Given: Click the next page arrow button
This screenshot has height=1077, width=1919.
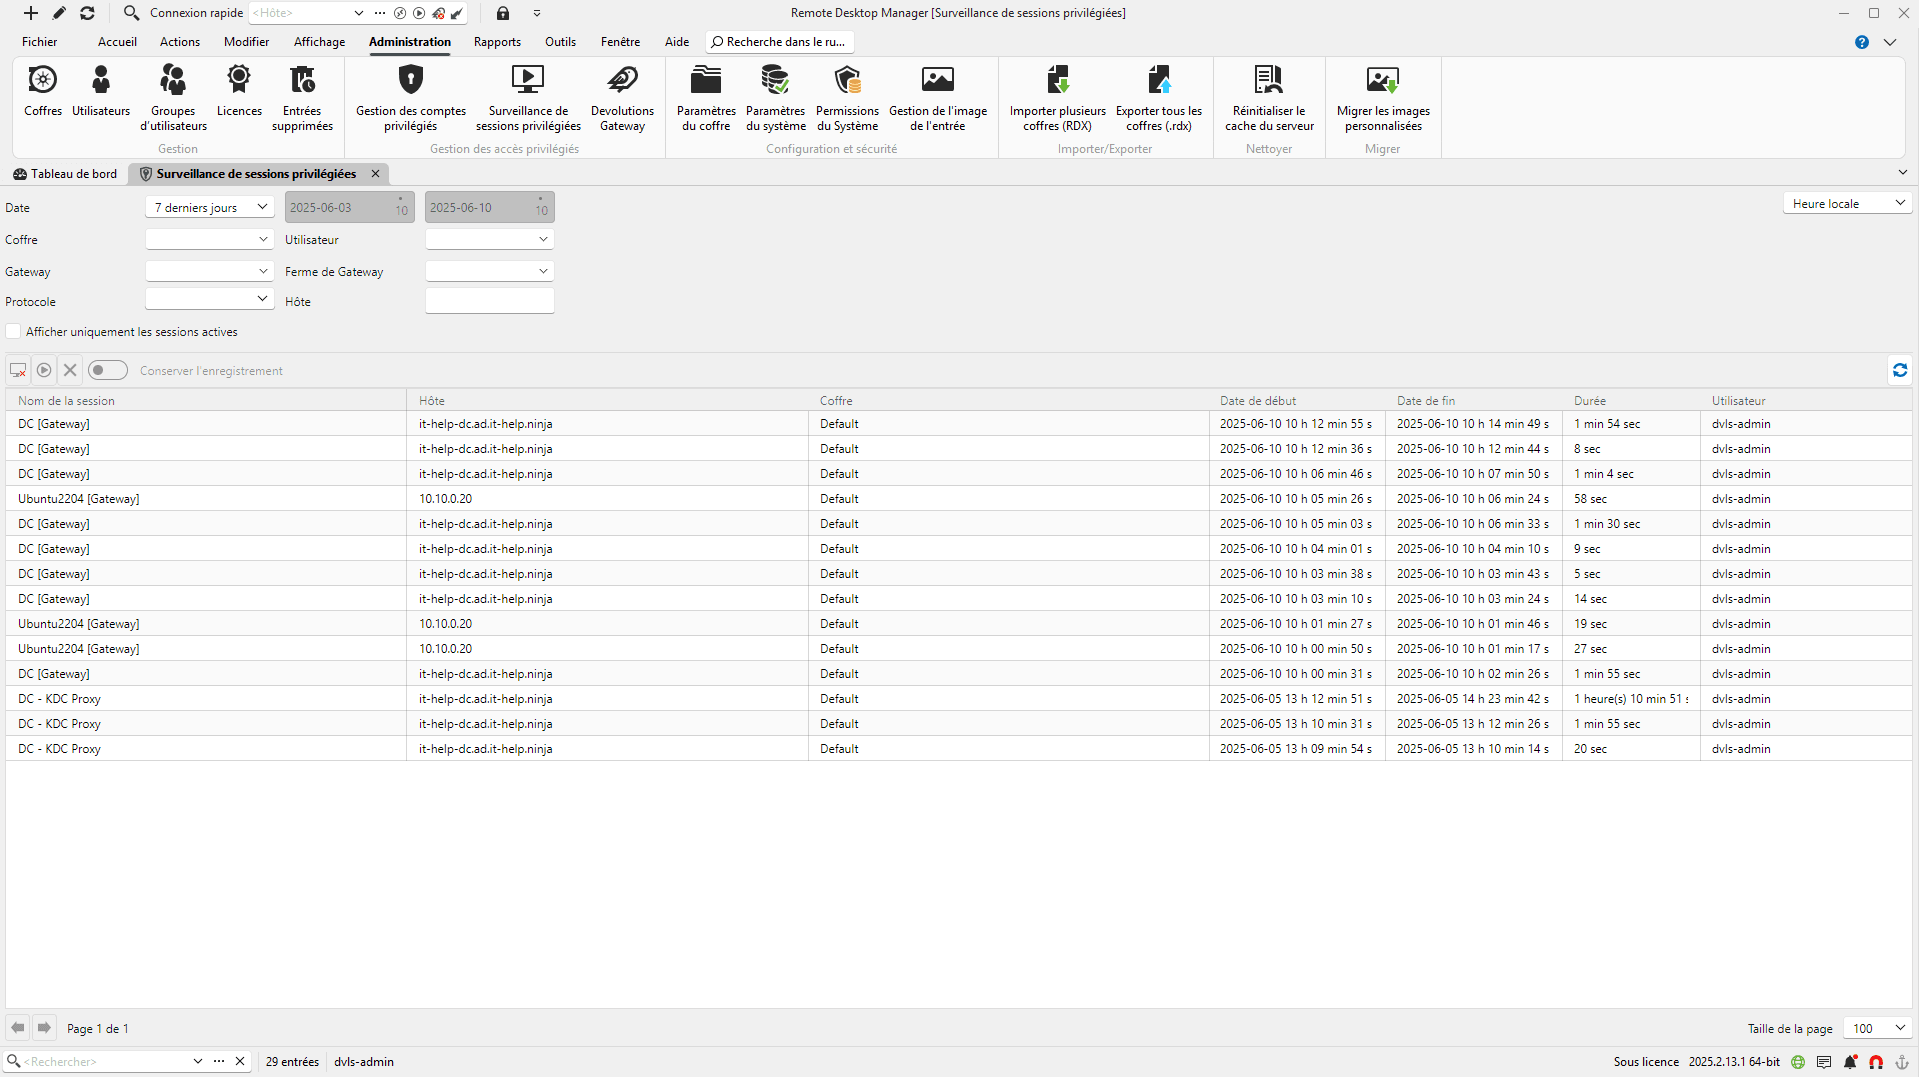Looking at the screenshot, I should tap(44, 1027).
